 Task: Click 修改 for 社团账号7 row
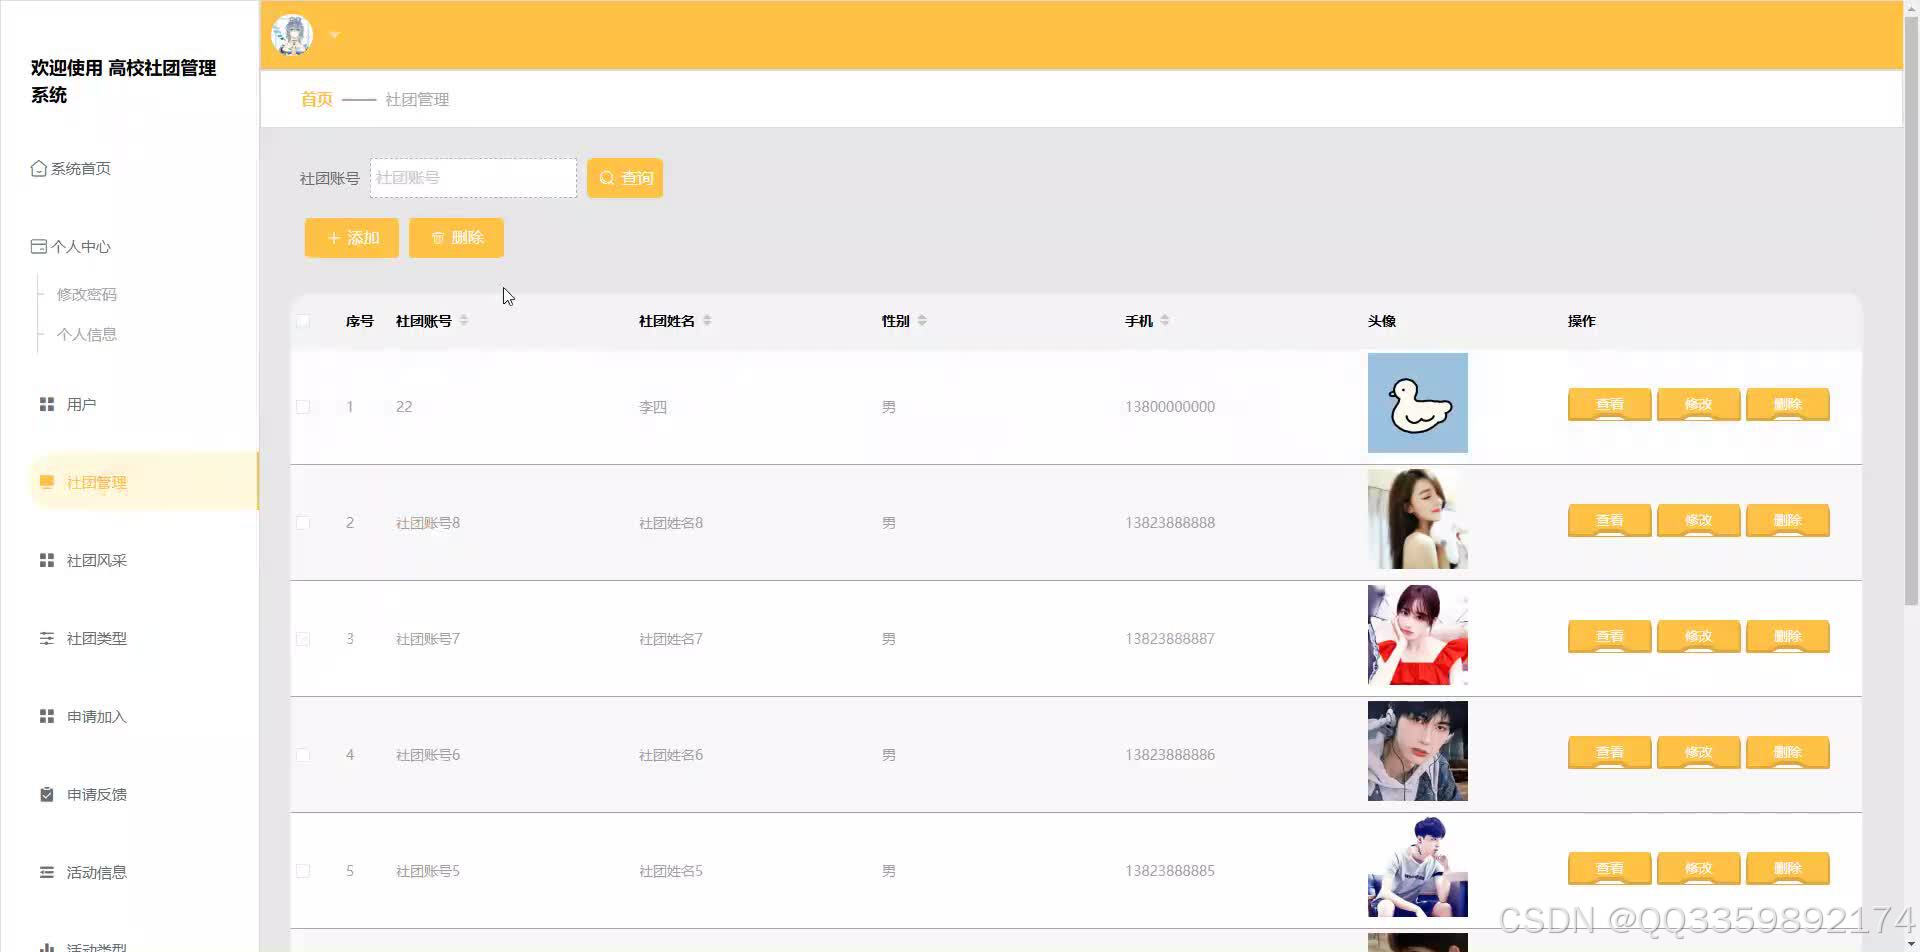pyautogui.click(x=1699, y=636)
